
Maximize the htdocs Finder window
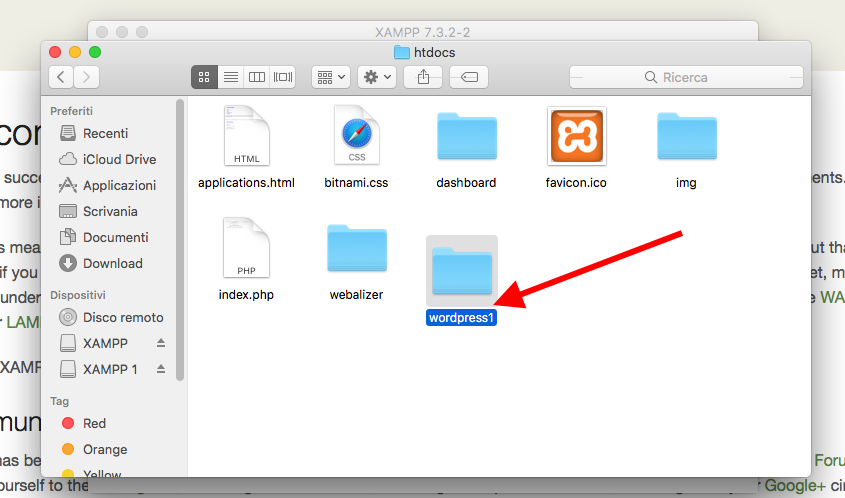click(95, 52)
